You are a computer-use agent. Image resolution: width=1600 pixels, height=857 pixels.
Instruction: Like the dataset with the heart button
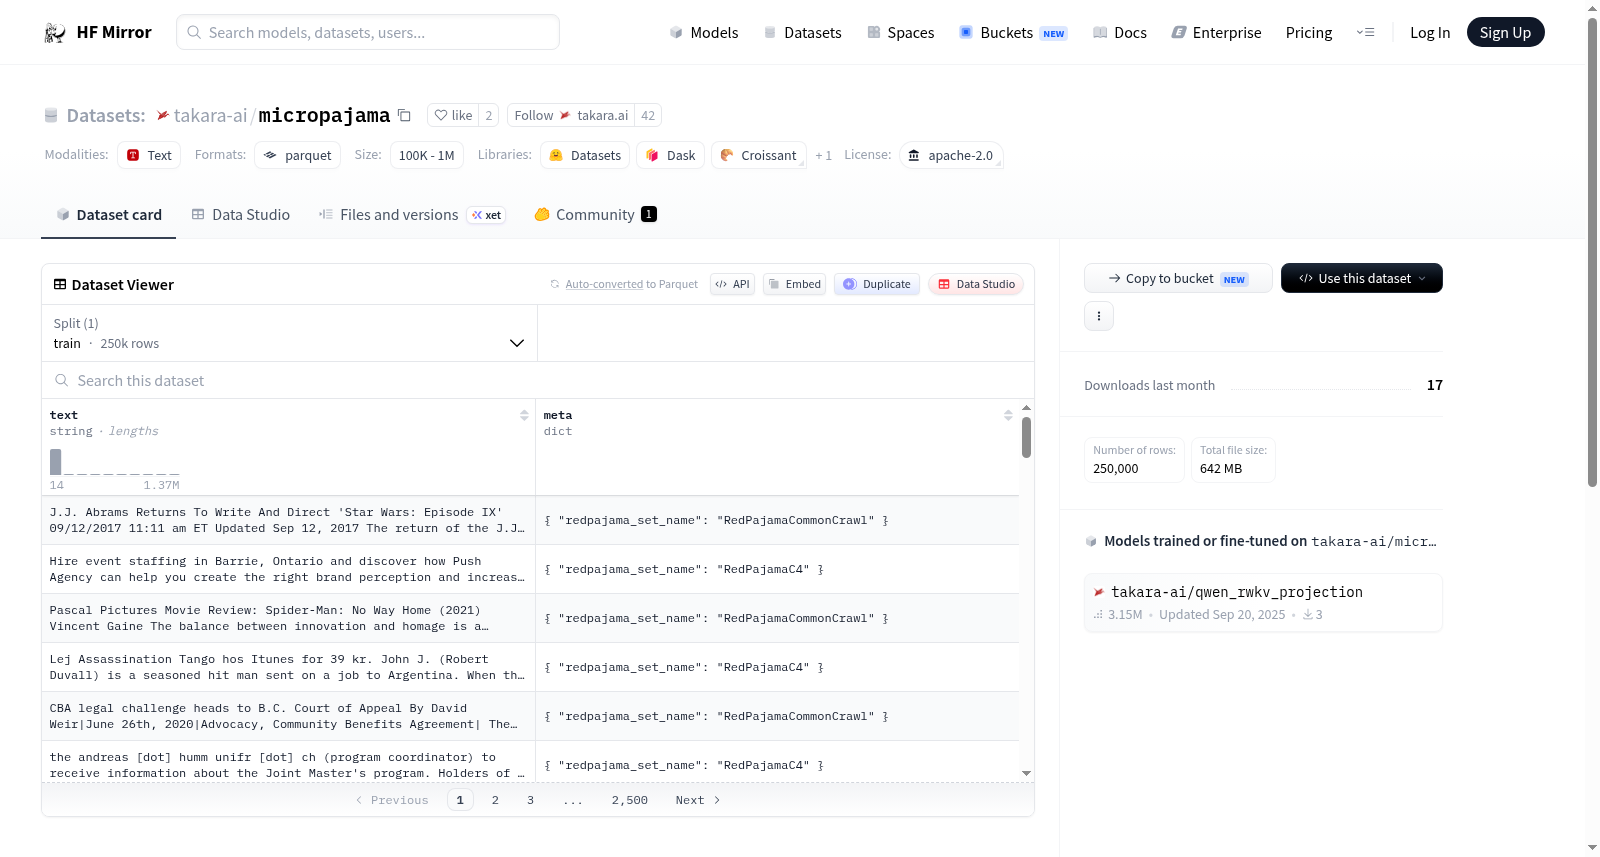(x=453, y=115)
